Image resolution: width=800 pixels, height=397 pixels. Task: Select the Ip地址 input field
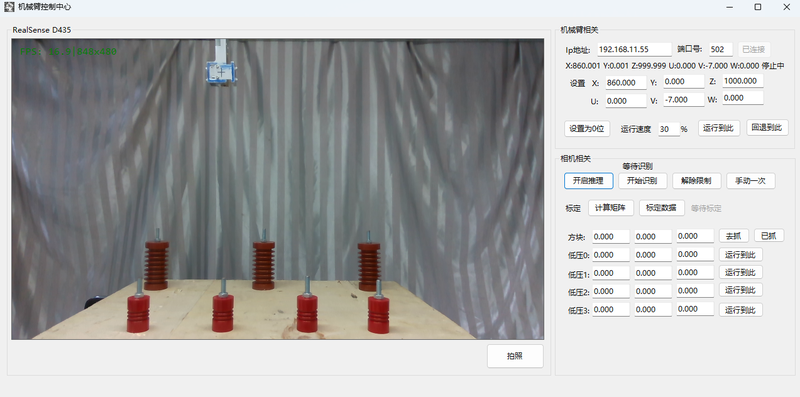coord(634,49)
